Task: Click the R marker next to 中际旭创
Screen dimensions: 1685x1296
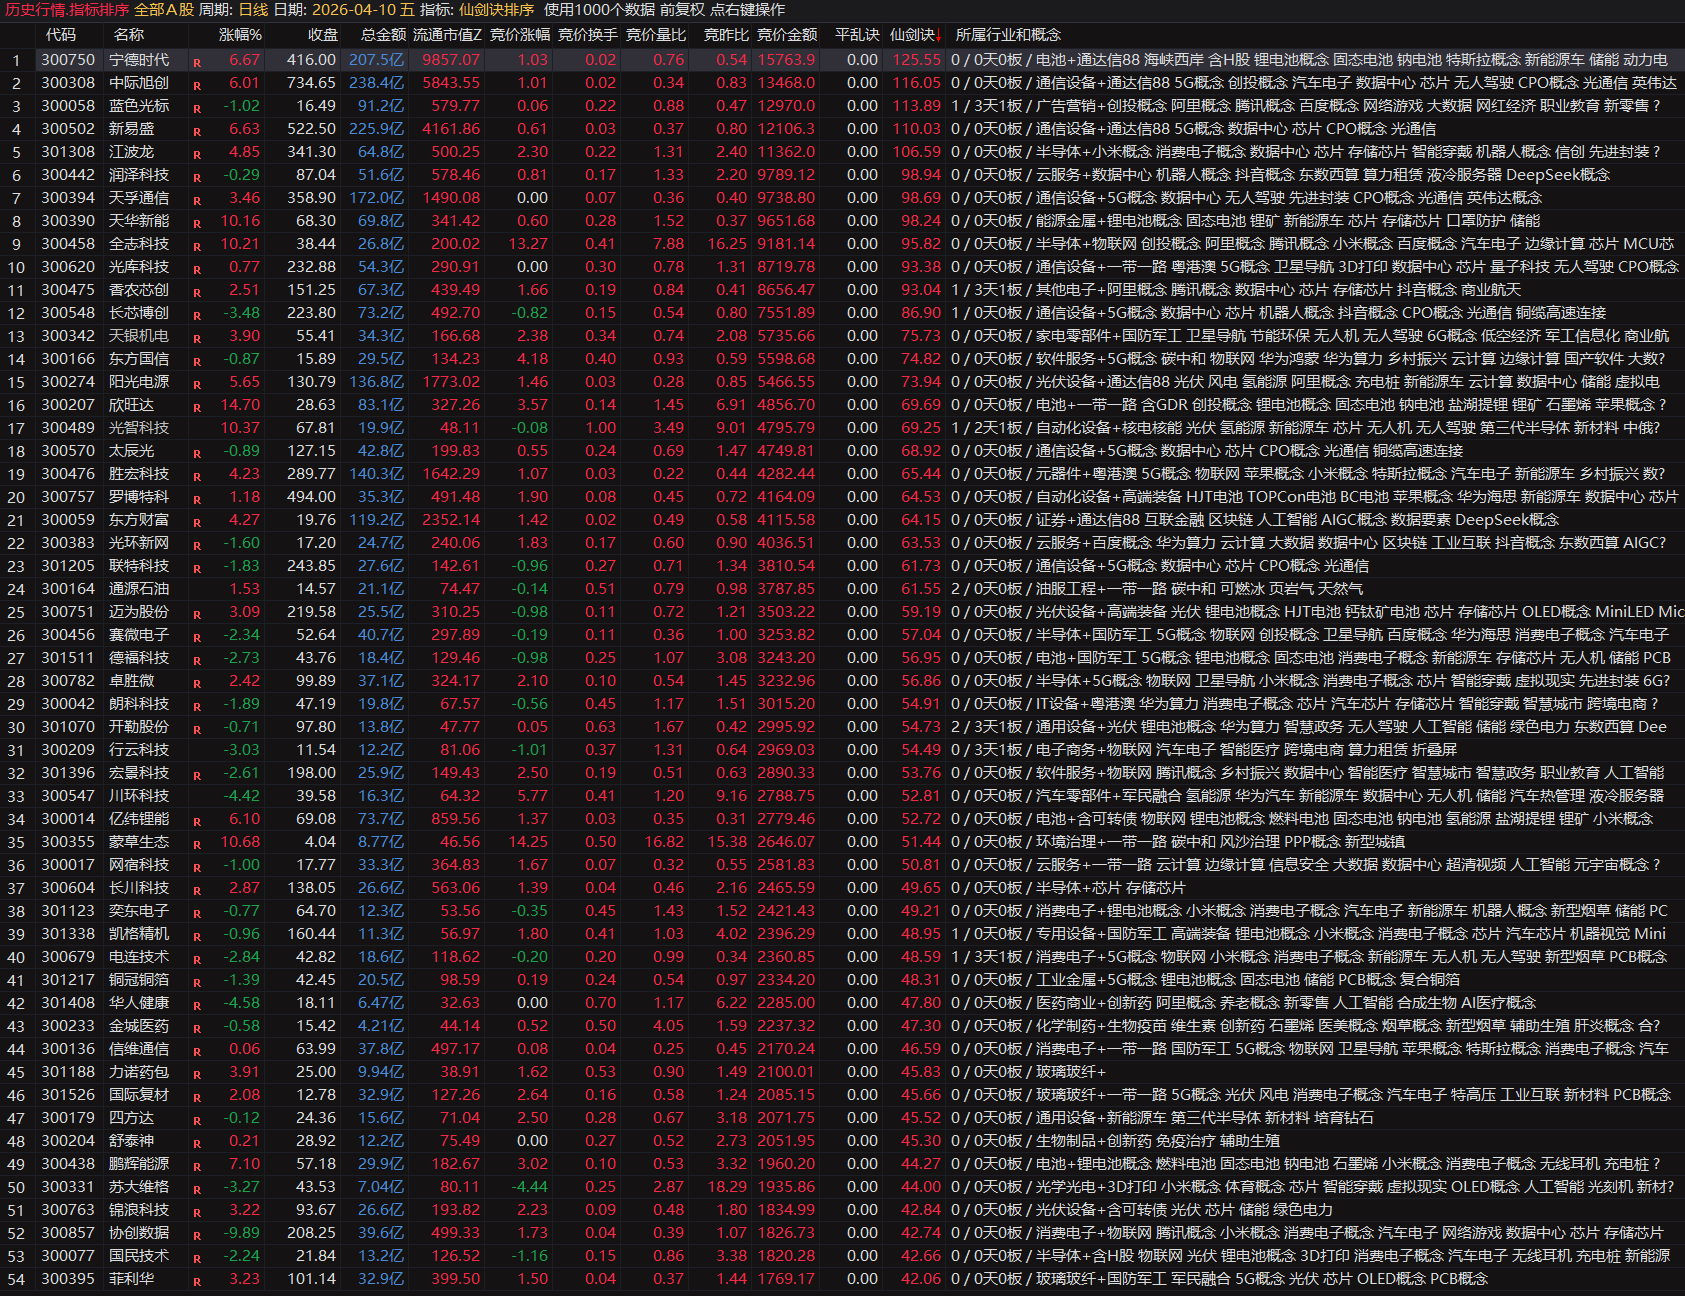Action: point(197,85)
